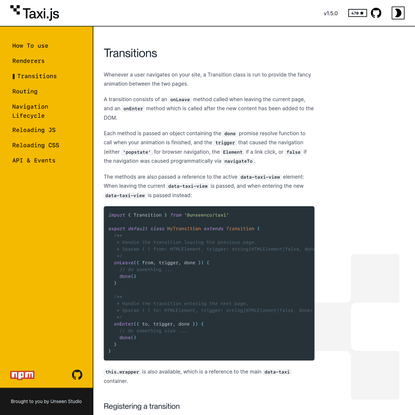The height and width of the screenshot is (415, 415).
Task: Toggle dark mode with the half-moon button
Action: tap(398, 13)
